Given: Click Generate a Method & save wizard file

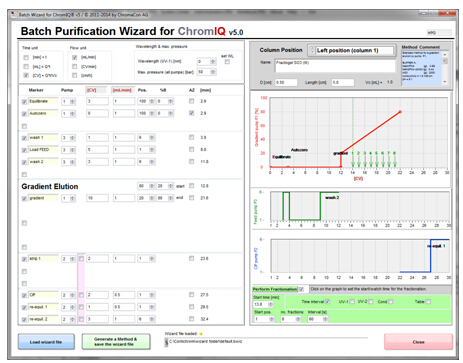Looking at the screenshot, I should pos(116,342).
